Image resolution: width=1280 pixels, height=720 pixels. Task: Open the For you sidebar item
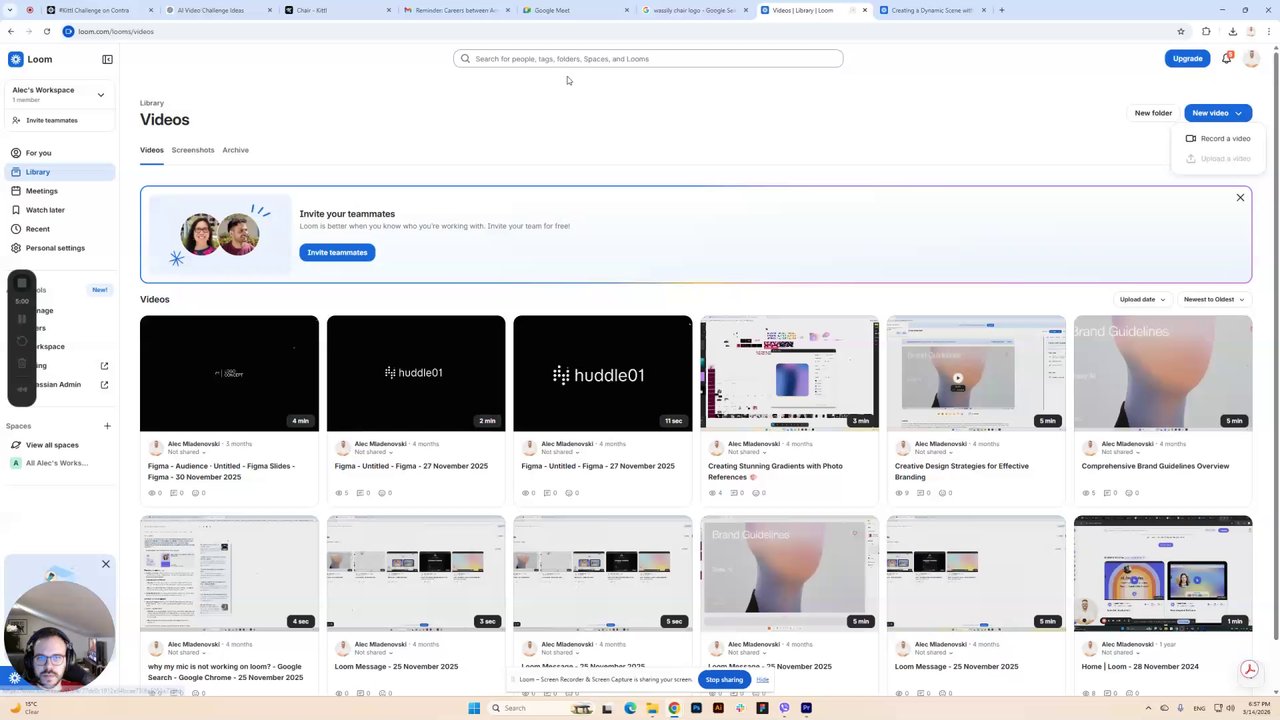coord(59,153)
